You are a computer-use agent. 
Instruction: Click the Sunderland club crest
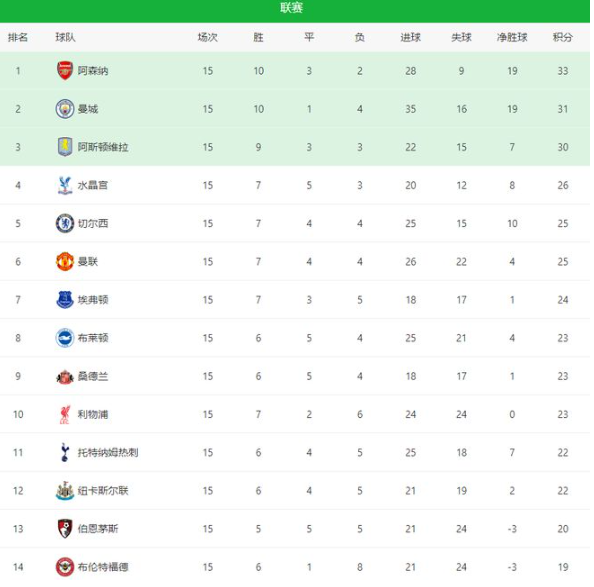[65, 377]
